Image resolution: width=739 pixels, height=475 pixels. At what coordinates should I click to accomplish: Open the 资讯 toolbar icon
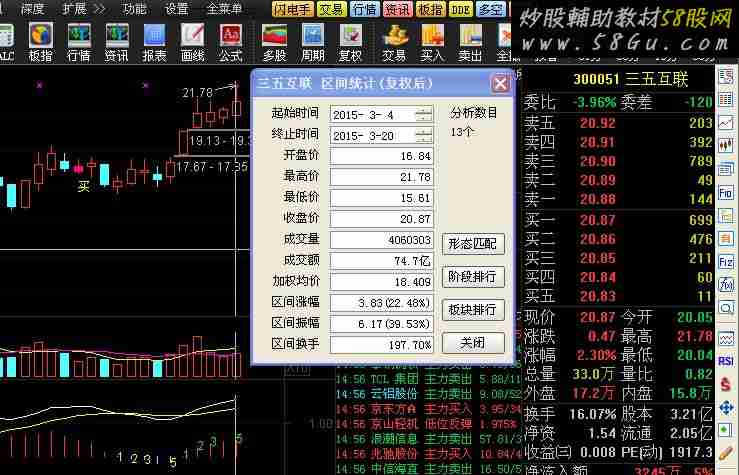(x=116, y=42)
